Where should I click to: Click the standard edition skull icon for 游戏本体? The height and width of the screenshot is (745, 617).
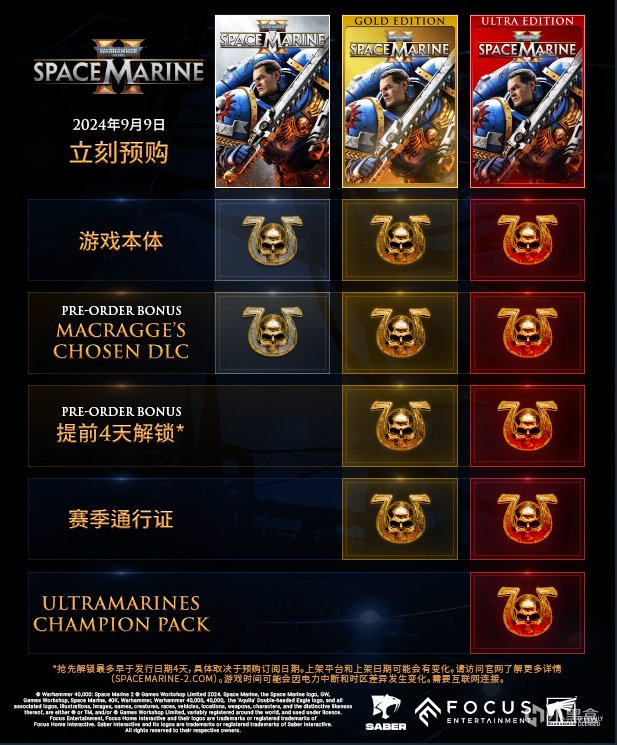(272, 239)
